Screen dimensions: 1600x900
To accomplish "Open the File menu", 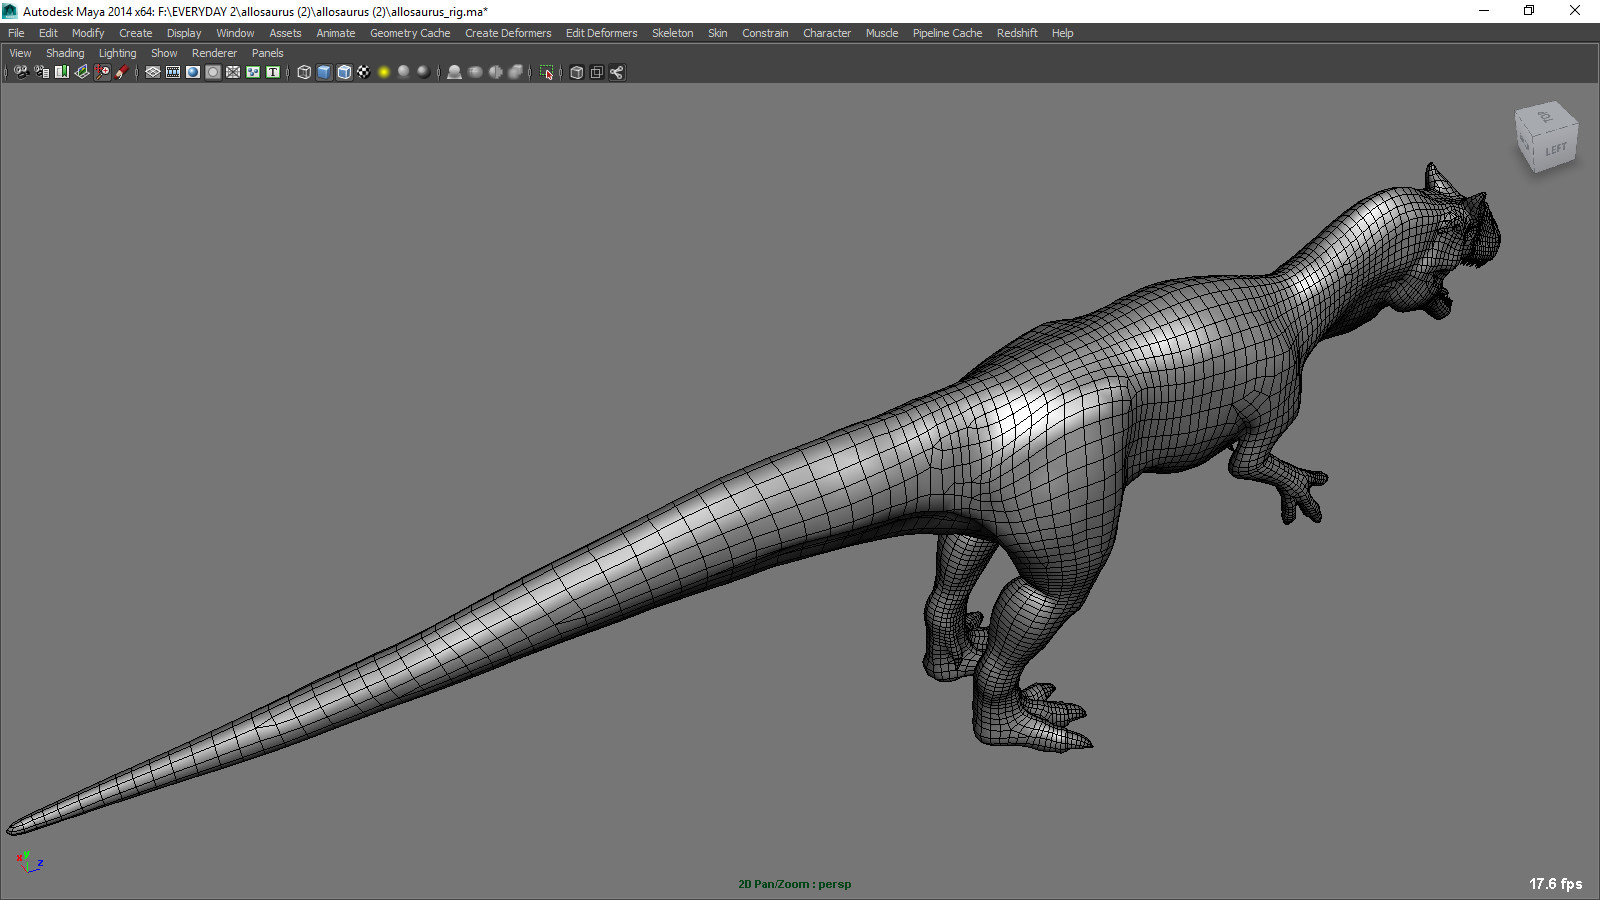I will 16,33.
